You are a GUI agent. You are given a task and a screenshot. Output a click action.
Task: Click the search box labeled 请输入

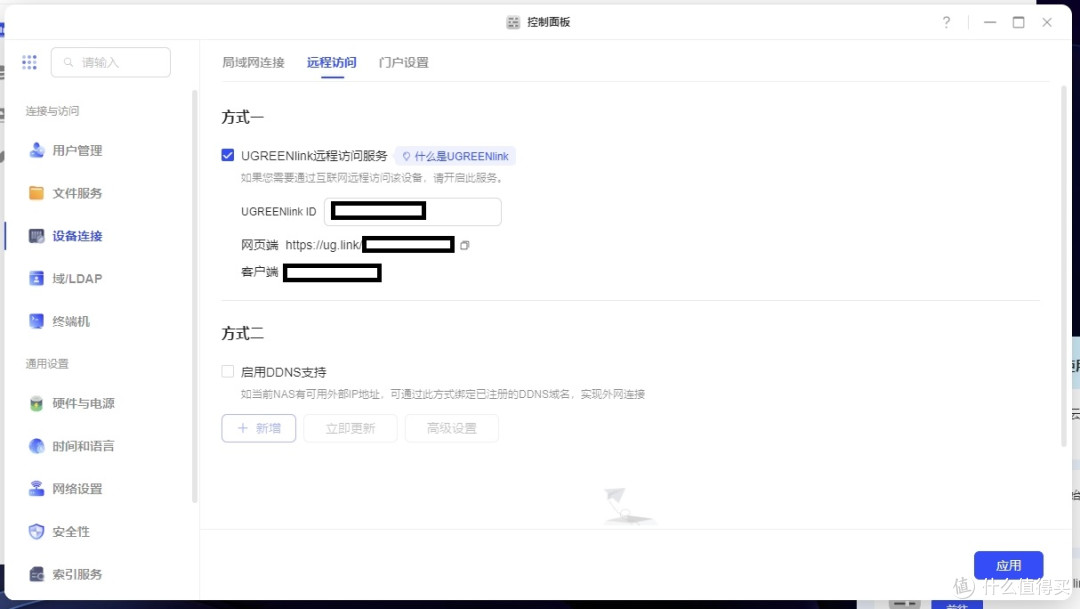(111, 62)
